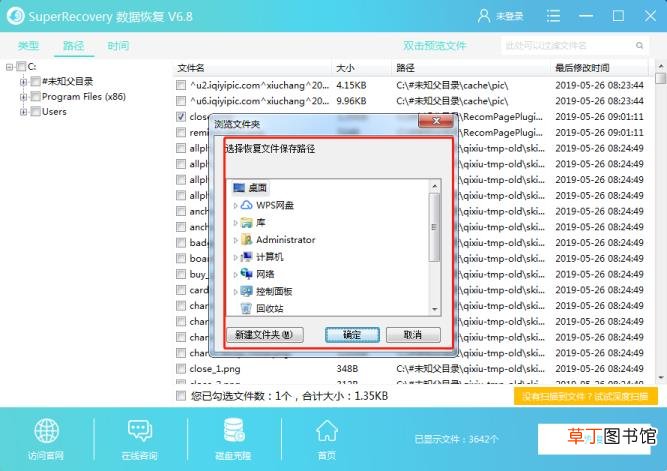
Task: Select WPS网盘 cloud icon
Action: click(x=246, y=205)
